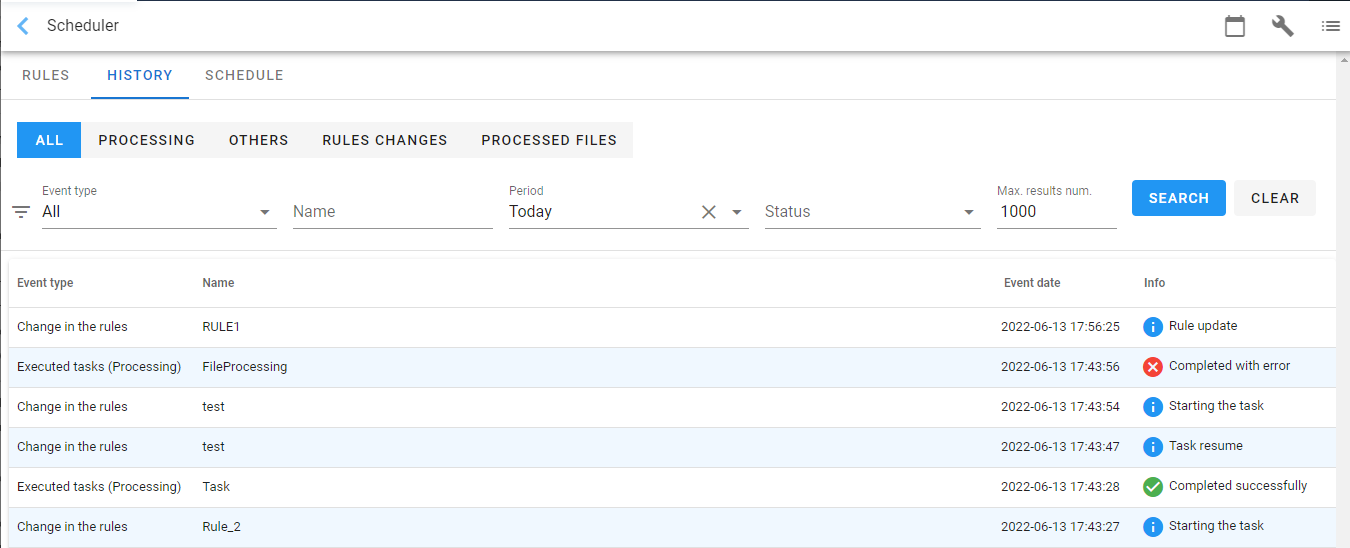The height and width of the screenshot is (548, 1350).
Task: Open the calendar icon in top bar
Action: (x=1235, y=26)
